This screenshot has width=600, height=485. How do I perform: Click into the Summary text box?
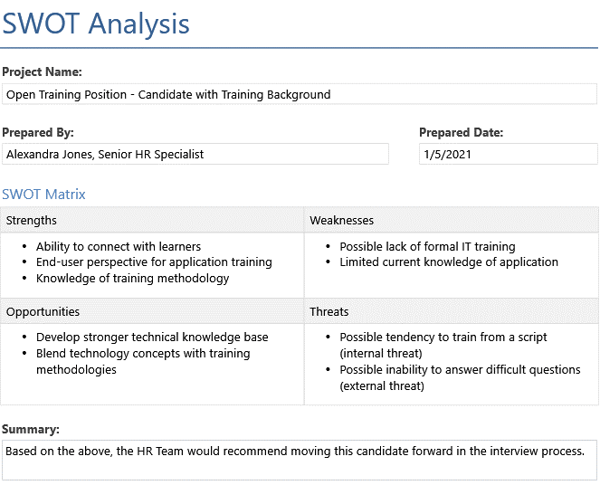(x=298, y=452)
